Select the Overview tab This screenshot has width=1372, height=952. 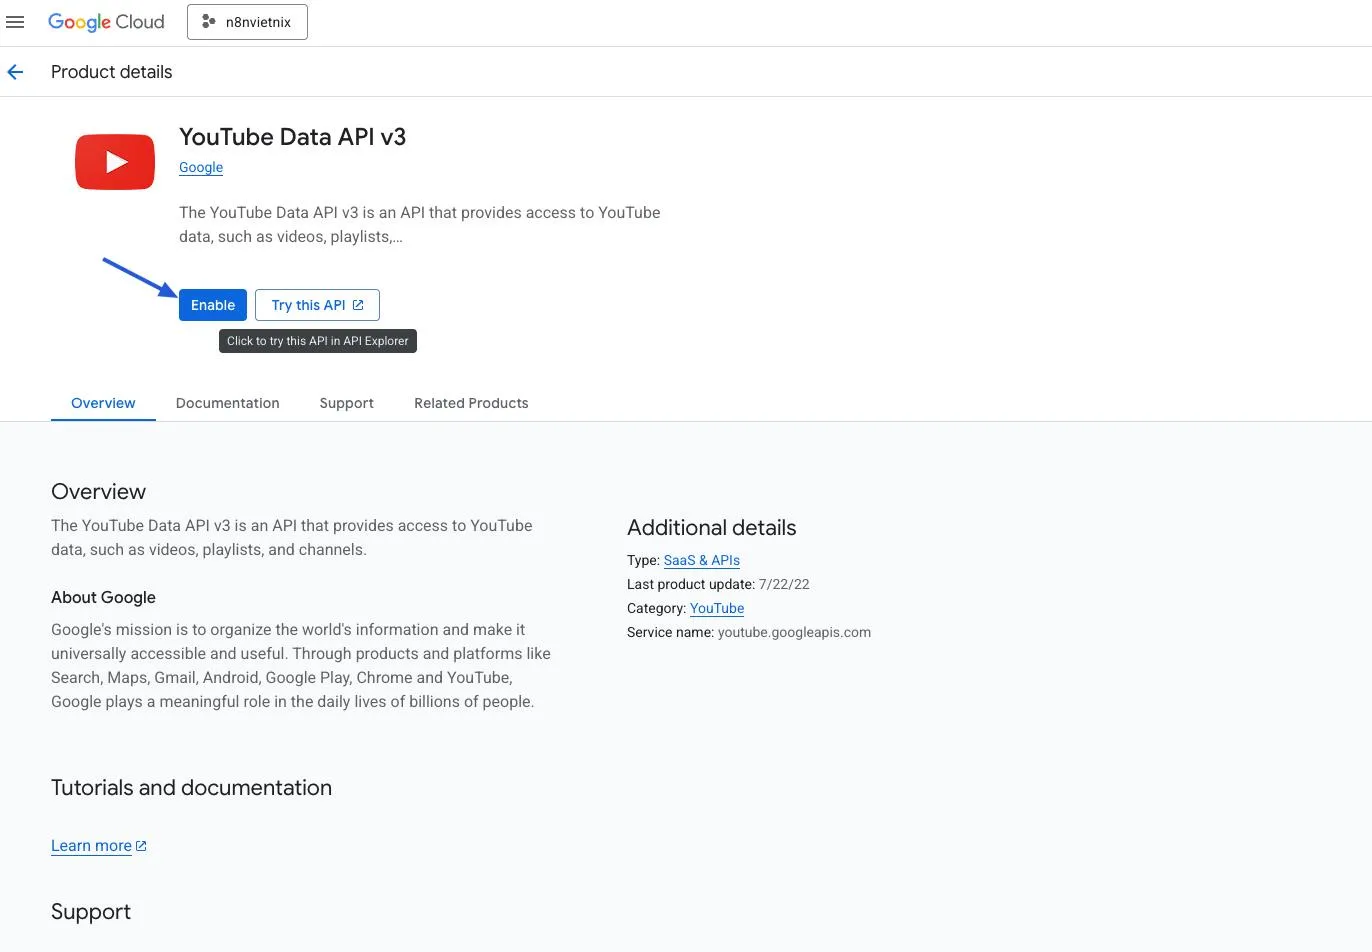(x=103, y=403)
